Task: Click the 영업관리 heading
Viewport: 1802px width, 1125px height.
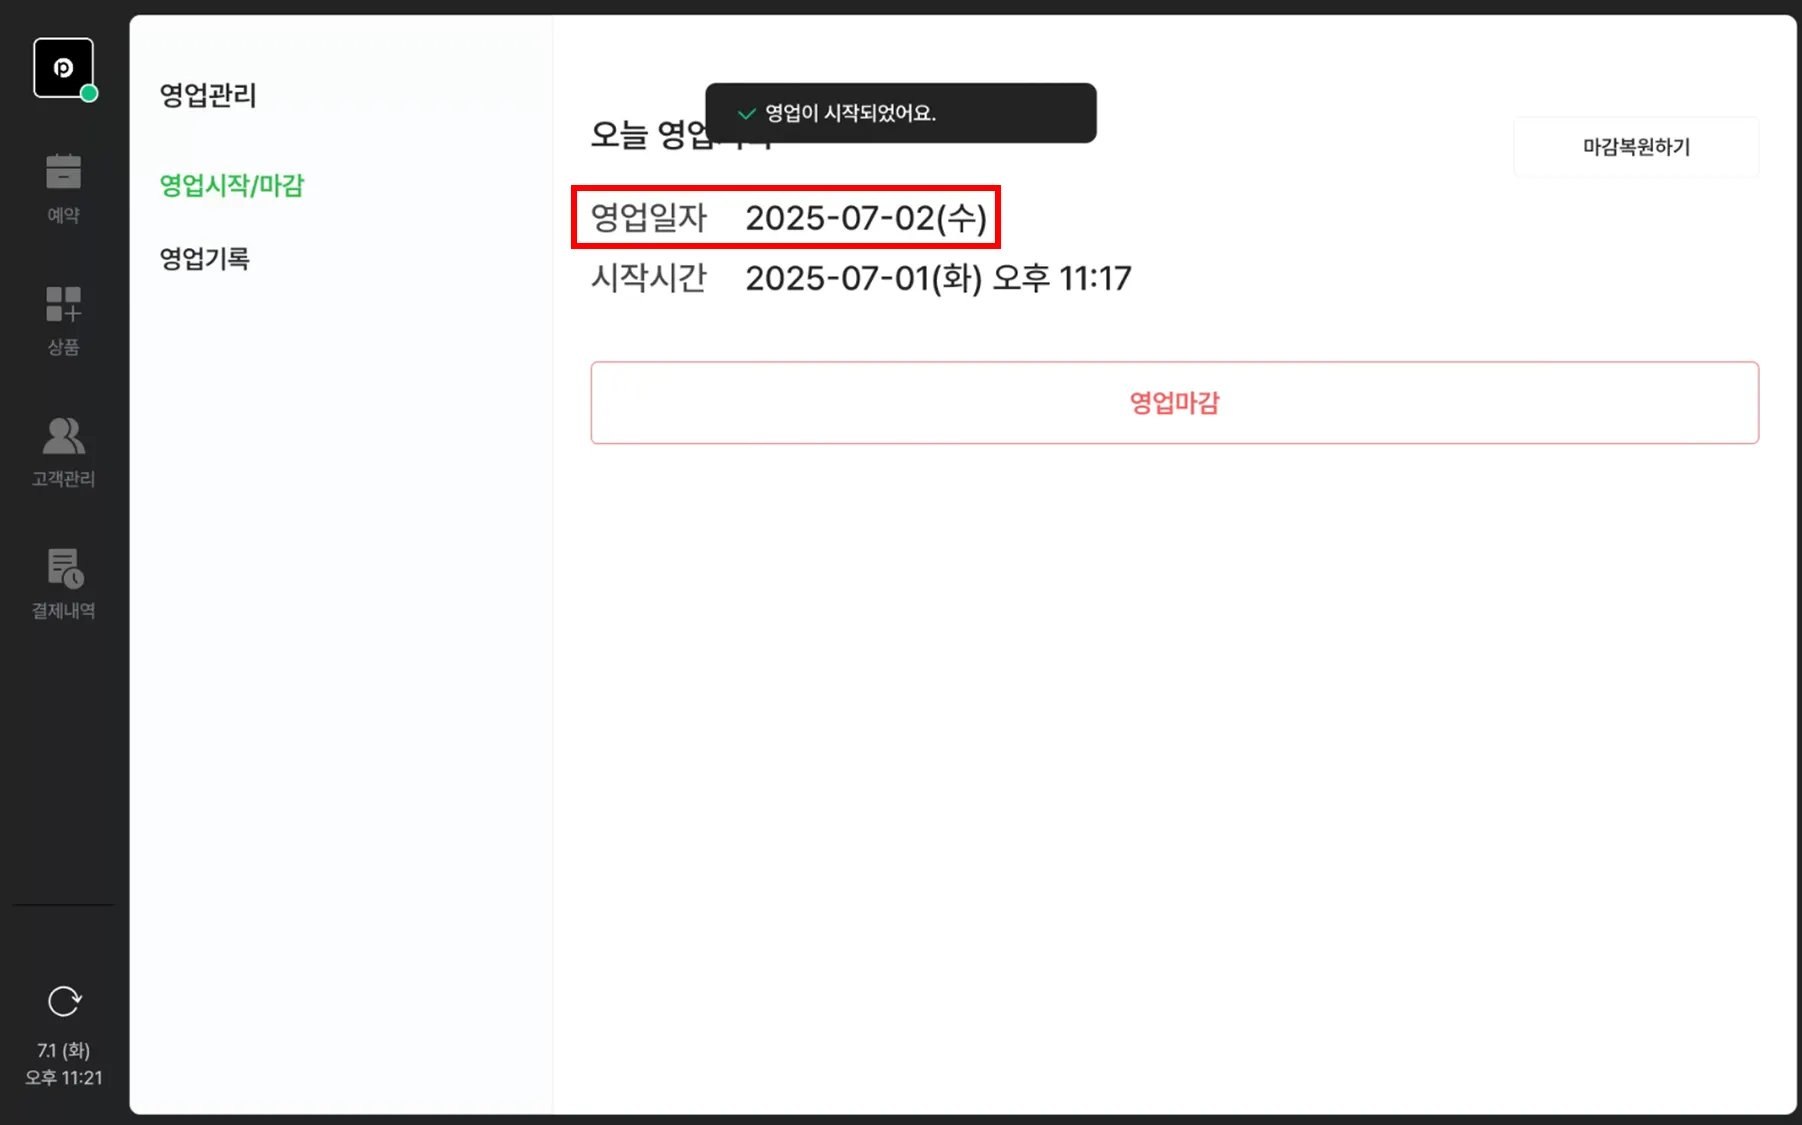Action: (x=208, y=95)
